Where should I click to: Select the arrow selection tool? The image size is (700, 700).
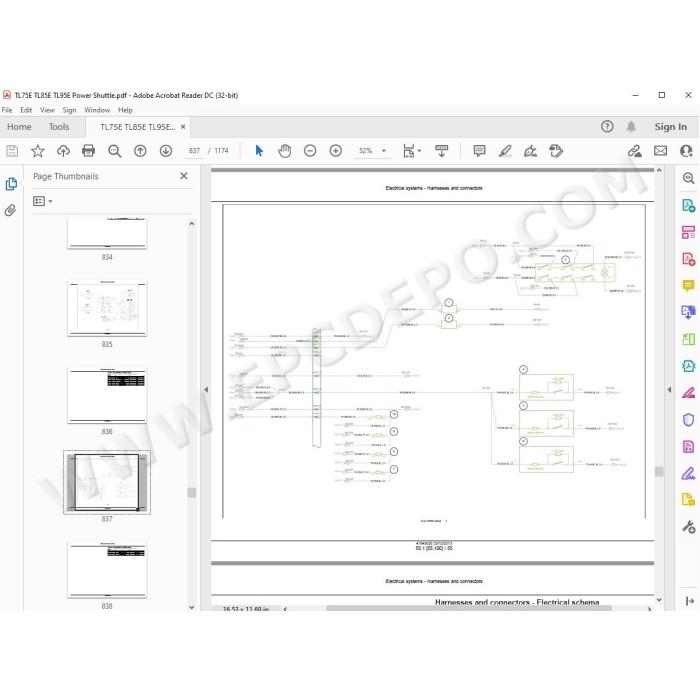click(259, 151)
